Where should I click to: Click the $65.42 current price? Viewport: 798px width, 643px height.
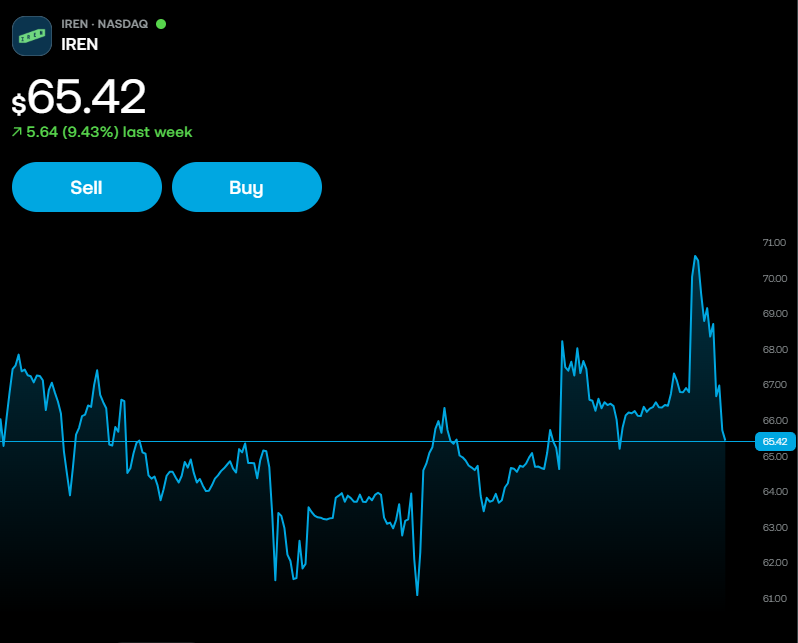tap(79, 97)
